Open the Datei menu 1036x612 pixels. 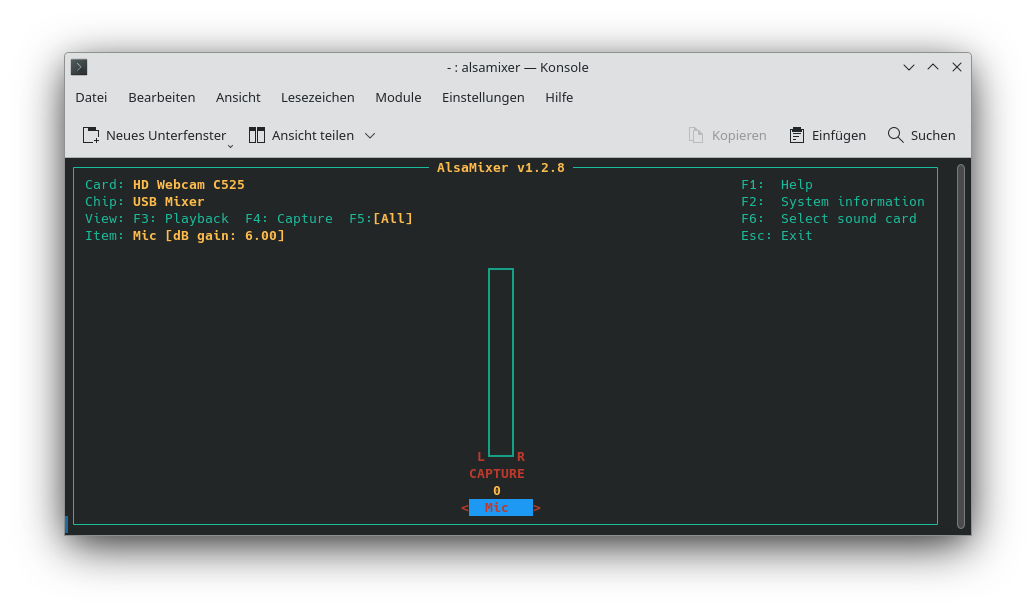pyautogui.click(x=91, y=97)
